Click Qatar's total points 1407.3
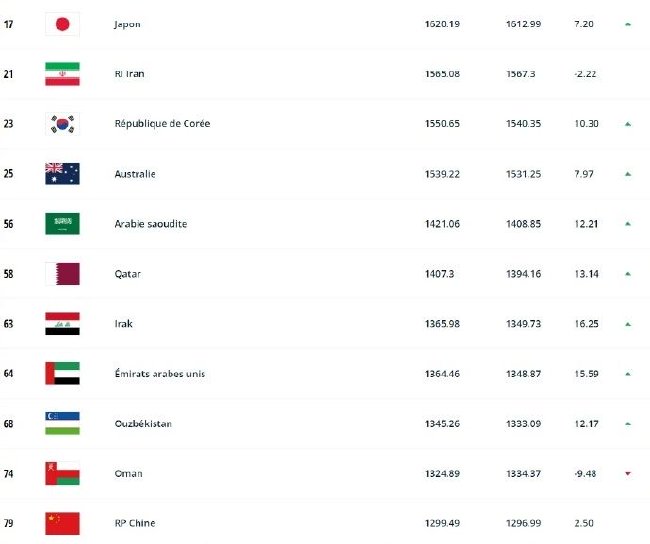 pyautogui.click(x=439, y=274)
